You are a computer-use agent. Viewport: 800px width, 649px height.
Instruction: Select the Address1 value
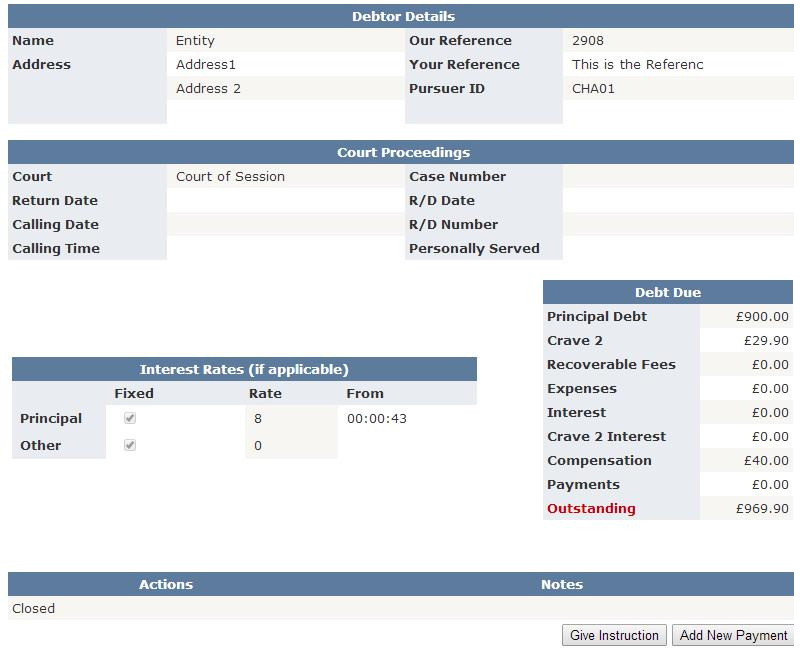tap(206, 65)
